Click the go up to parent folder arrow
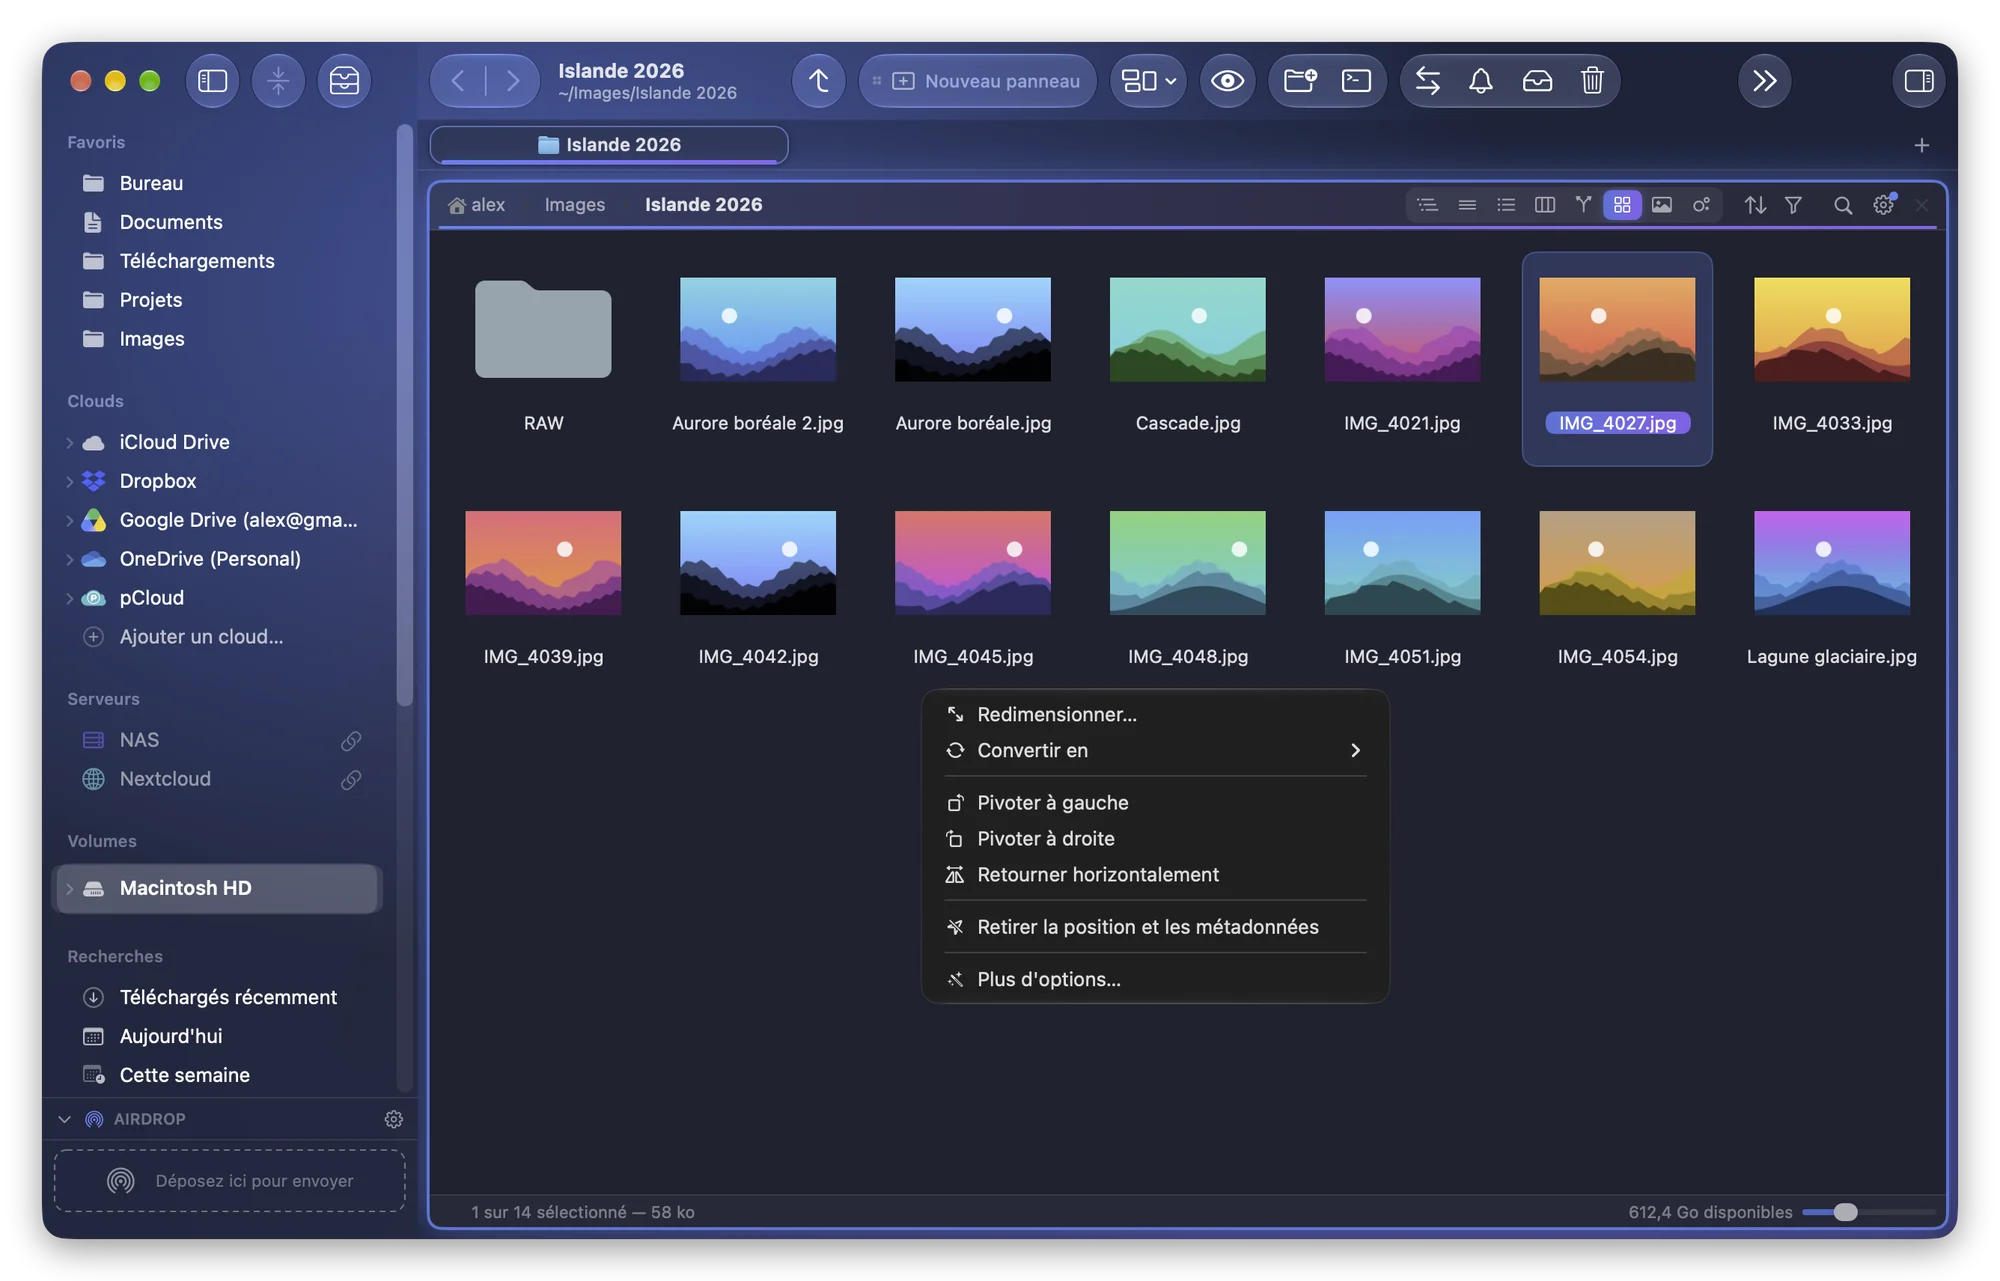Viewport: 2000px width, 1281px height. (x=818, y=81)
